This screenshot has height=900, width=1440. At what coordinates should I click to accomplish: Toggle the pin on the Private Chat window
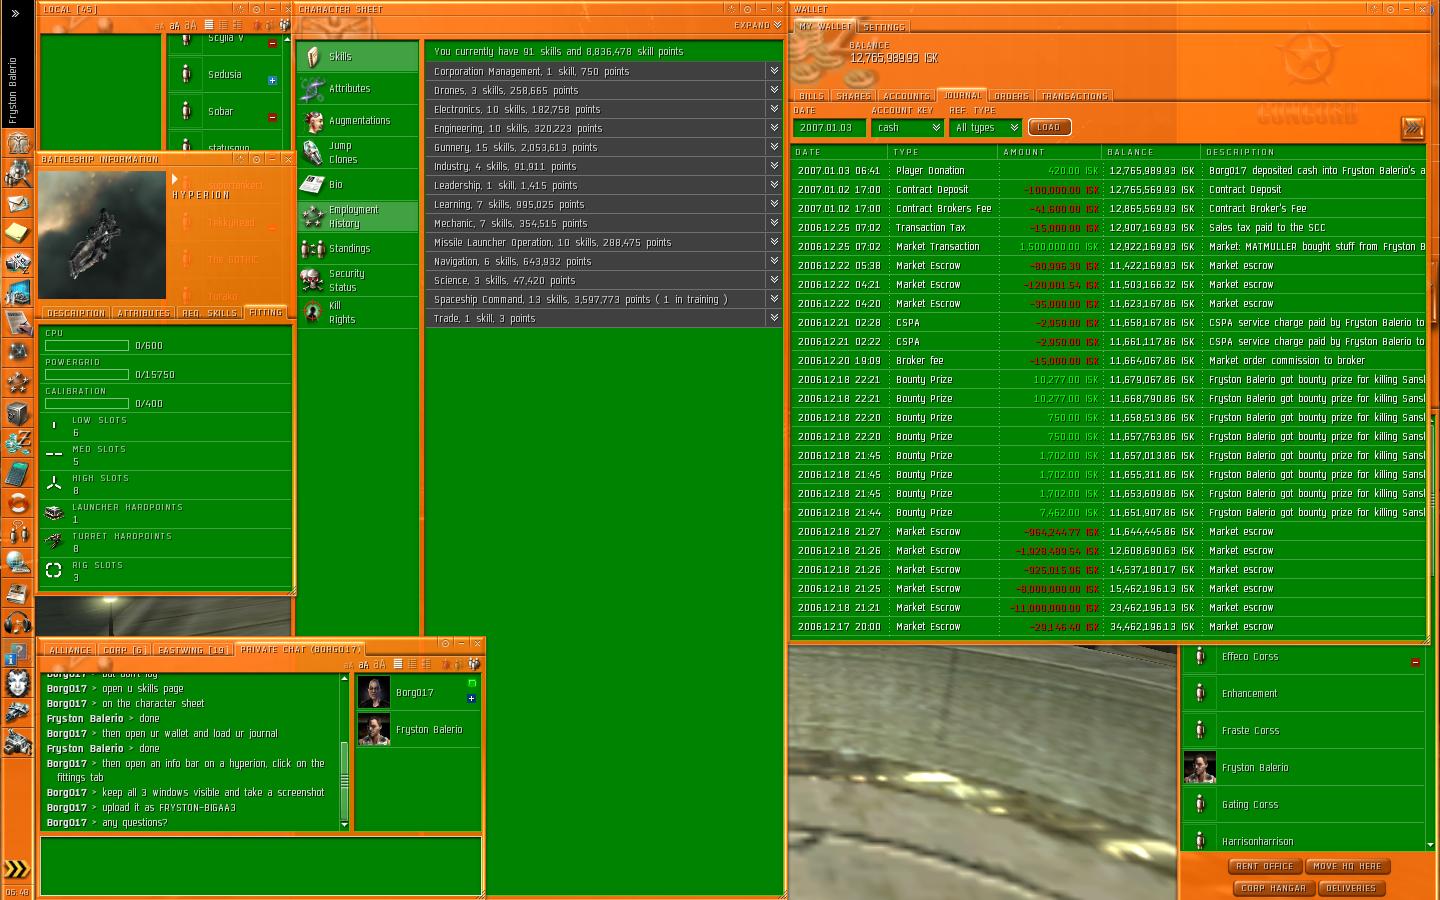(445, 643)
